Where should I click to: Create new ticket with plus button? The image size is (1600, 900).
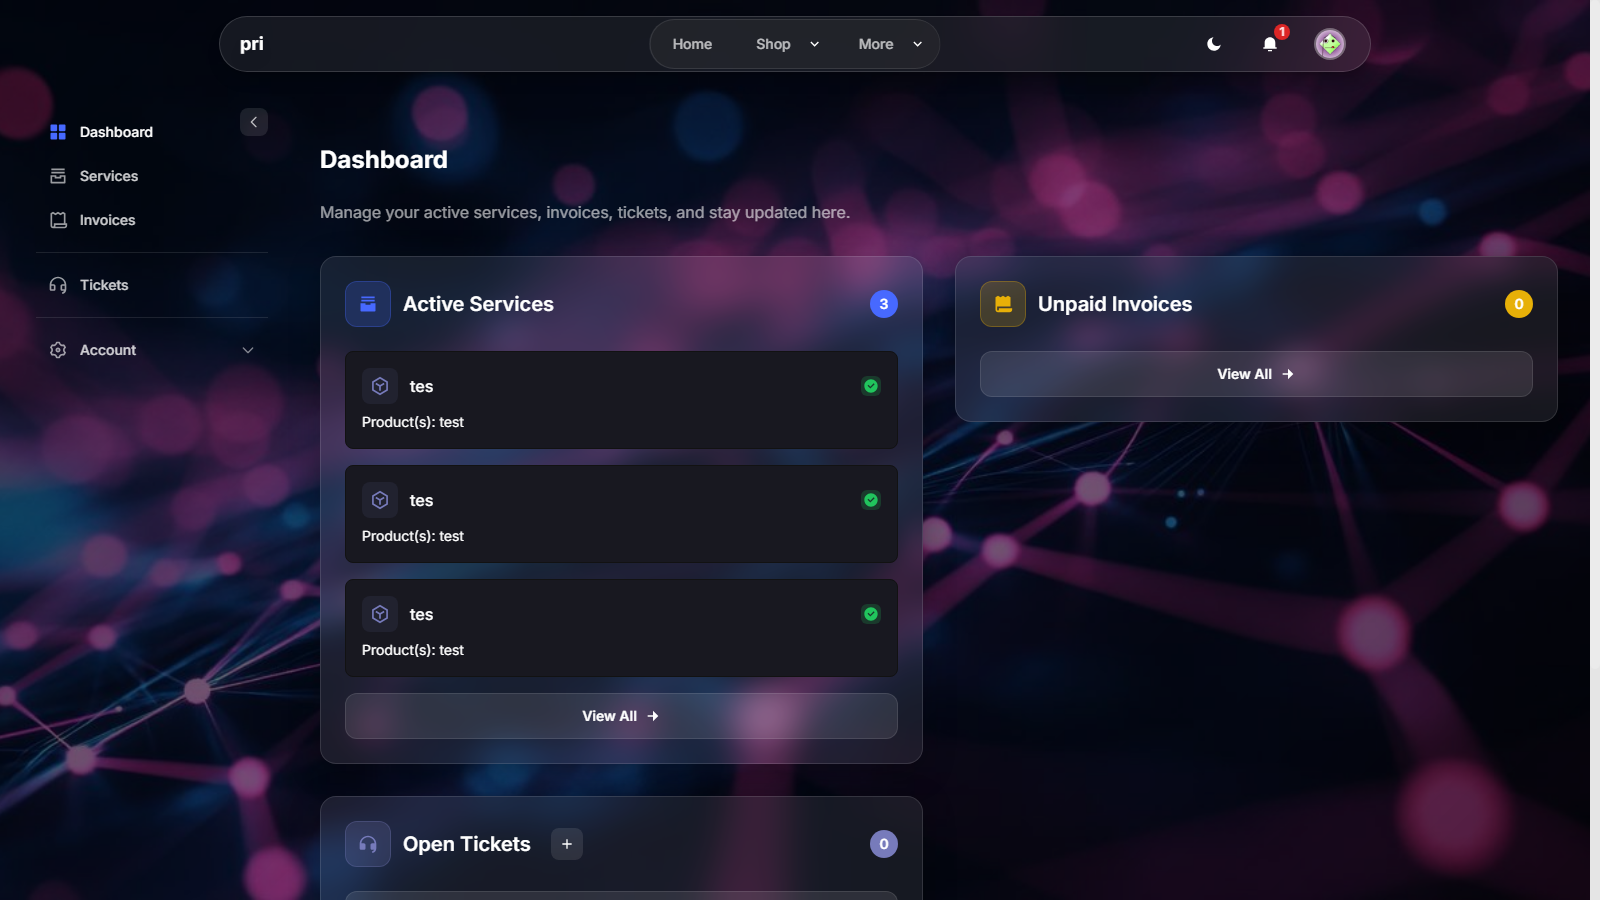(x=567, y=844)
